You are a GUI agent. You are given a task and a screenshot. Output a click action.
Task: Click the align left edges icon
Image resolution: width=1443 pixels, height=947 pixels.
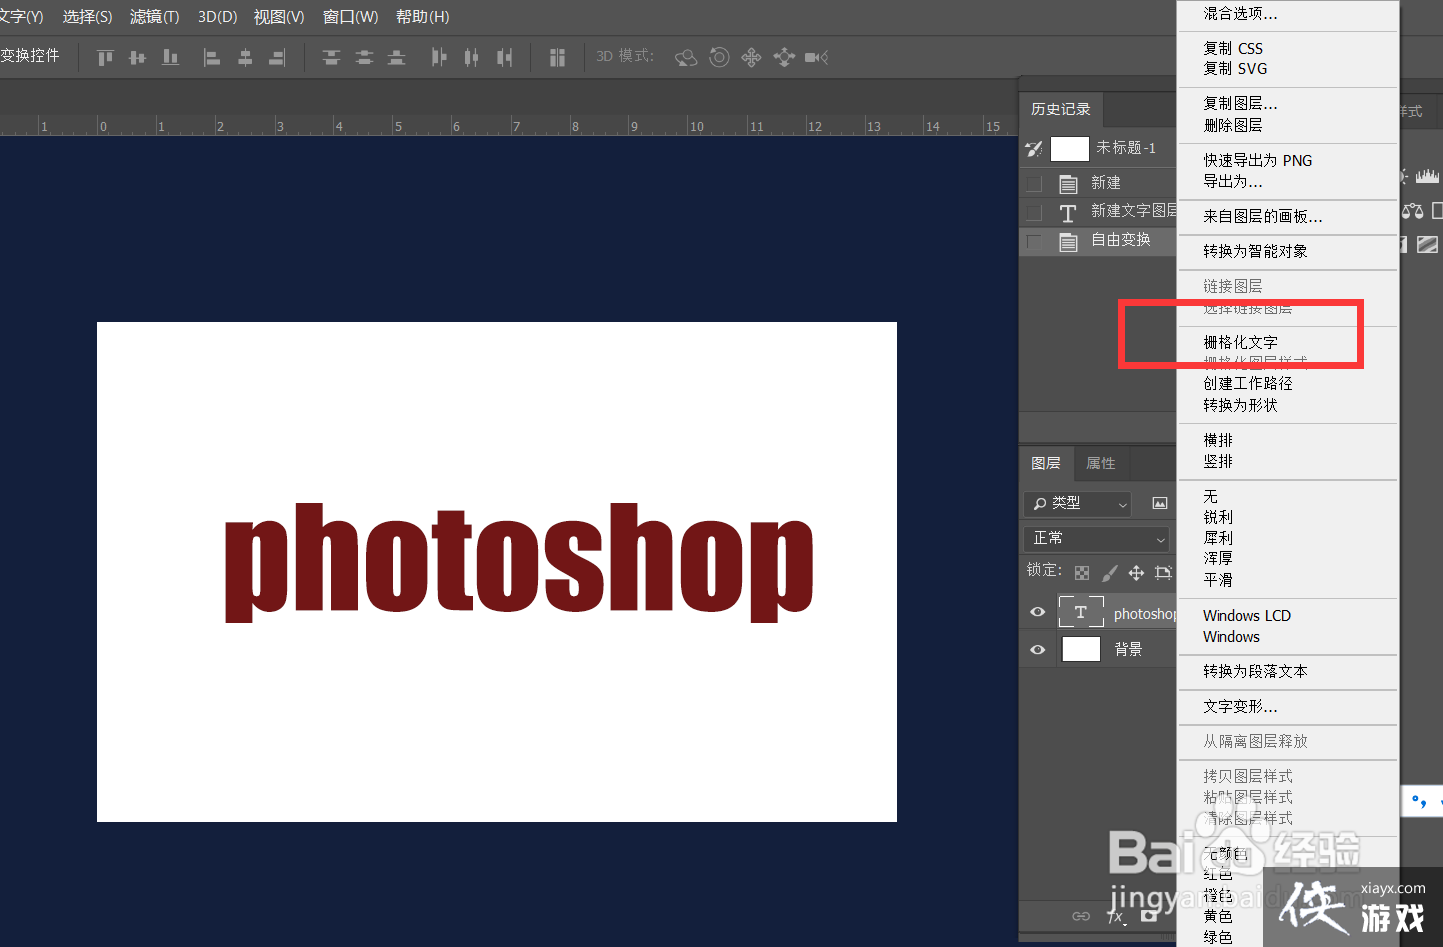coord(212,57)
